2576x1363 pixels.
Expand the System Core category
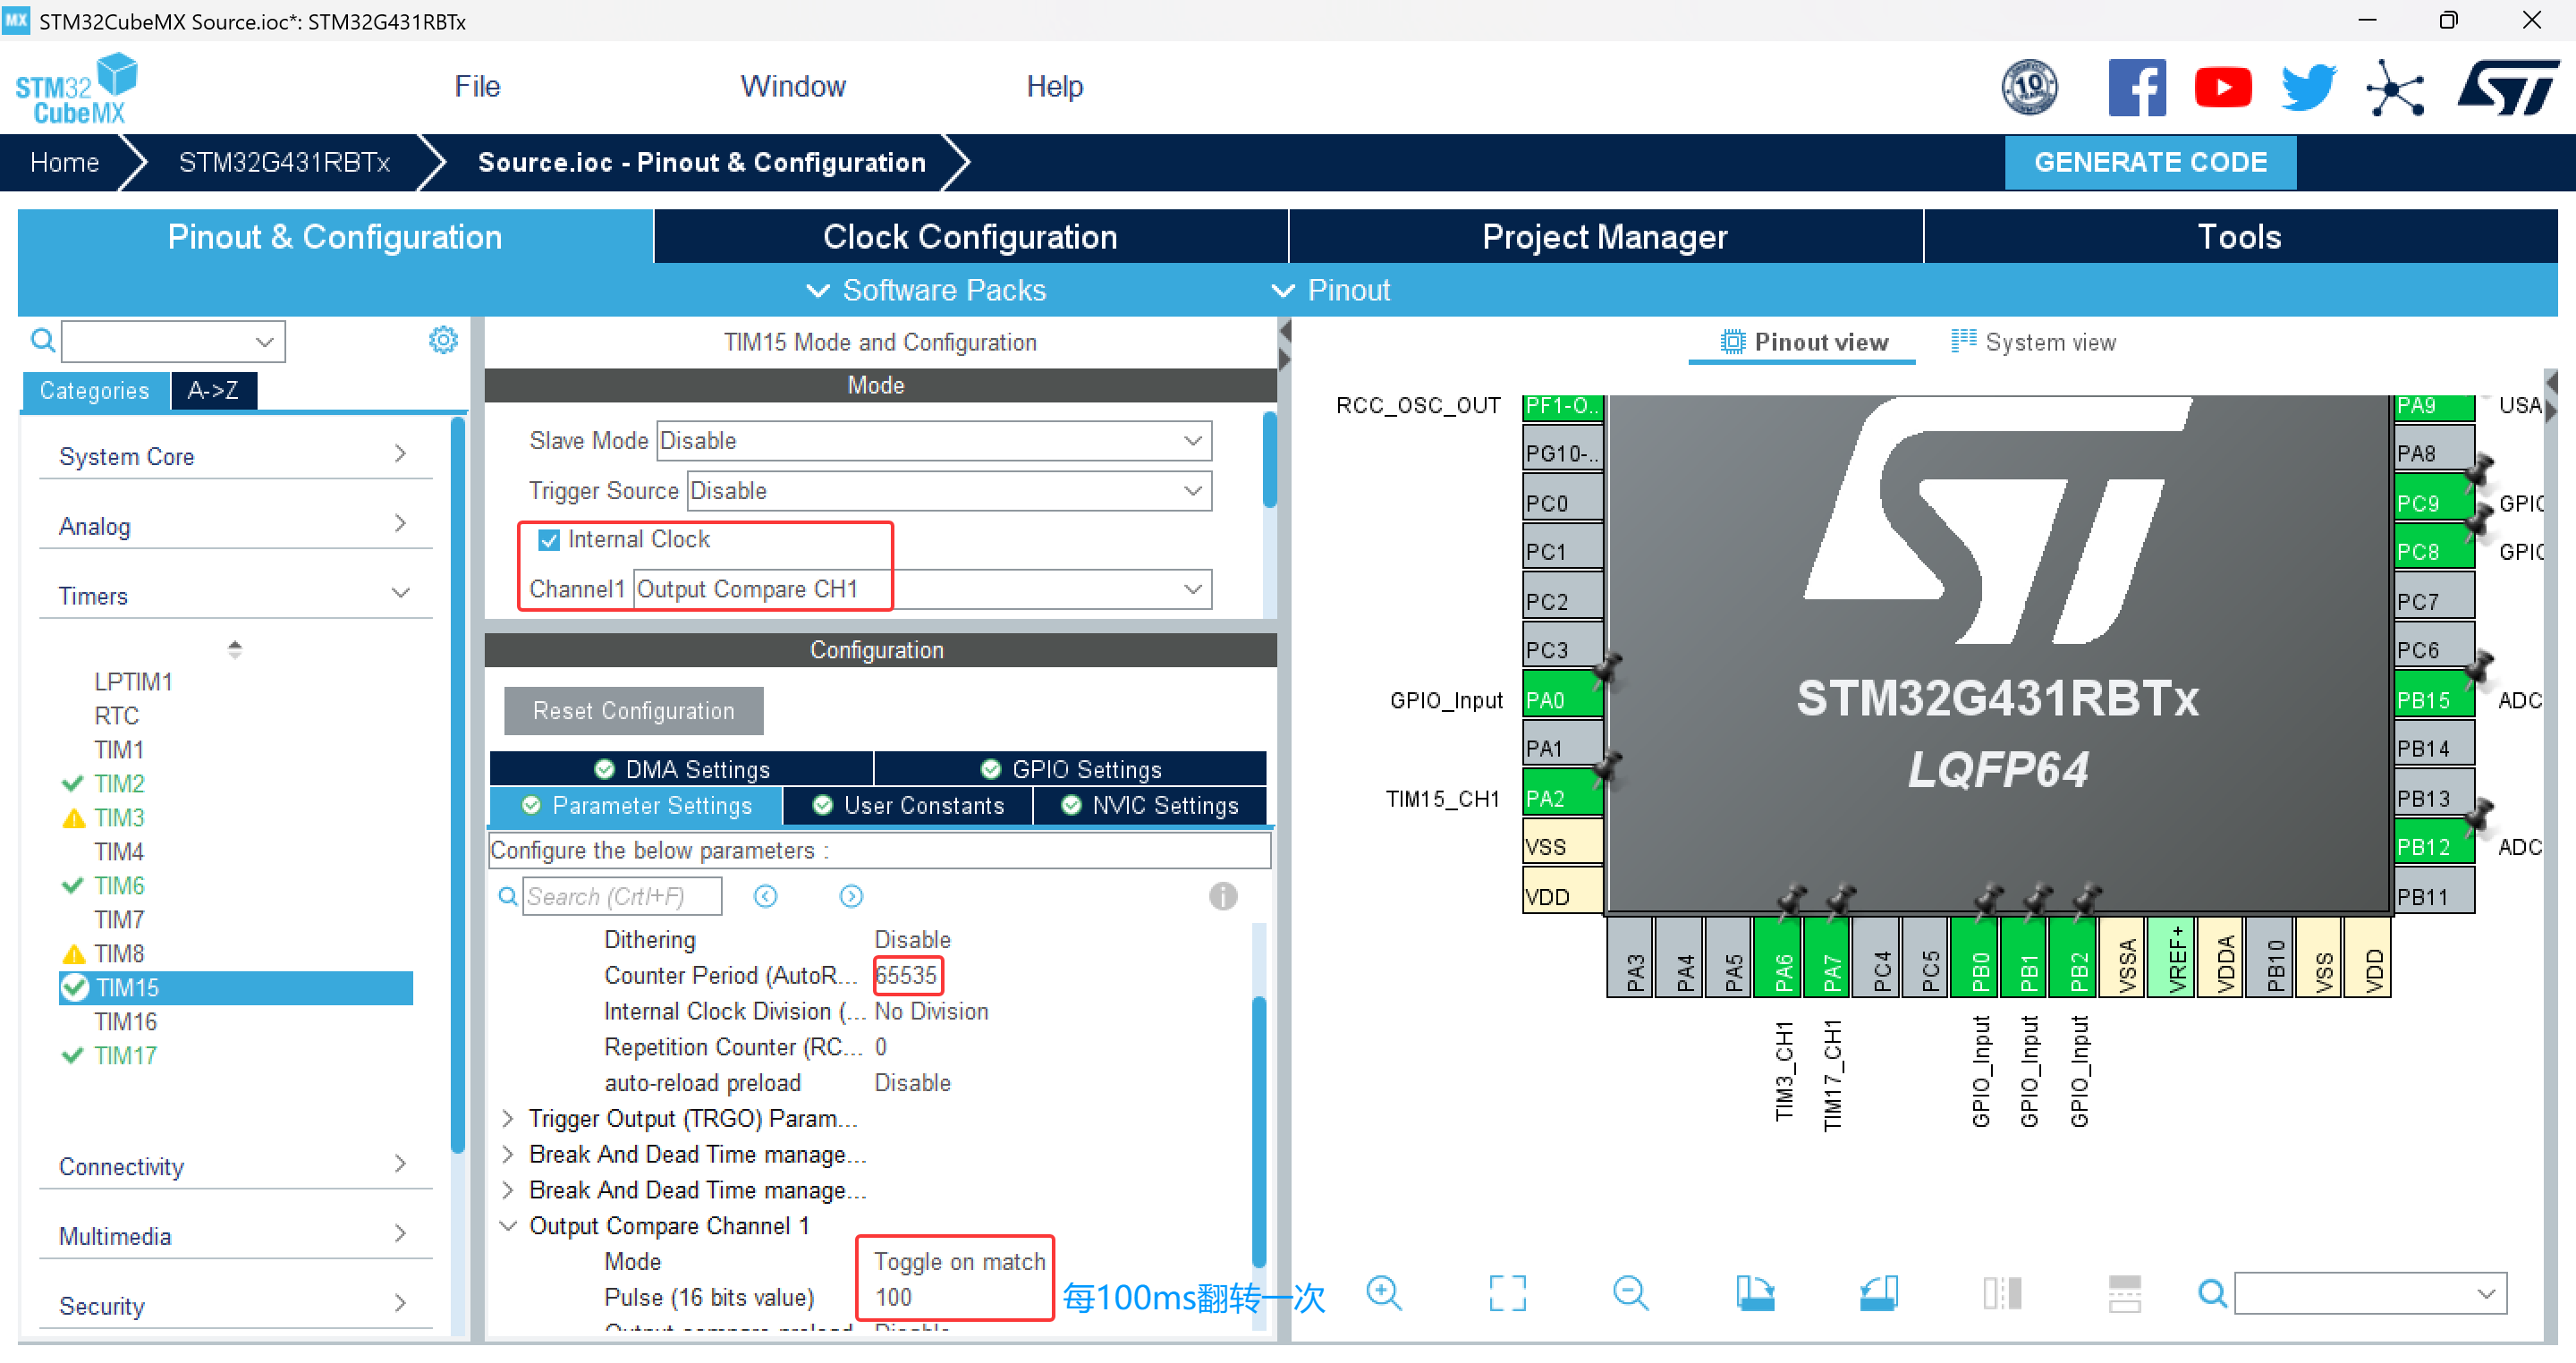tap(236, 456)
